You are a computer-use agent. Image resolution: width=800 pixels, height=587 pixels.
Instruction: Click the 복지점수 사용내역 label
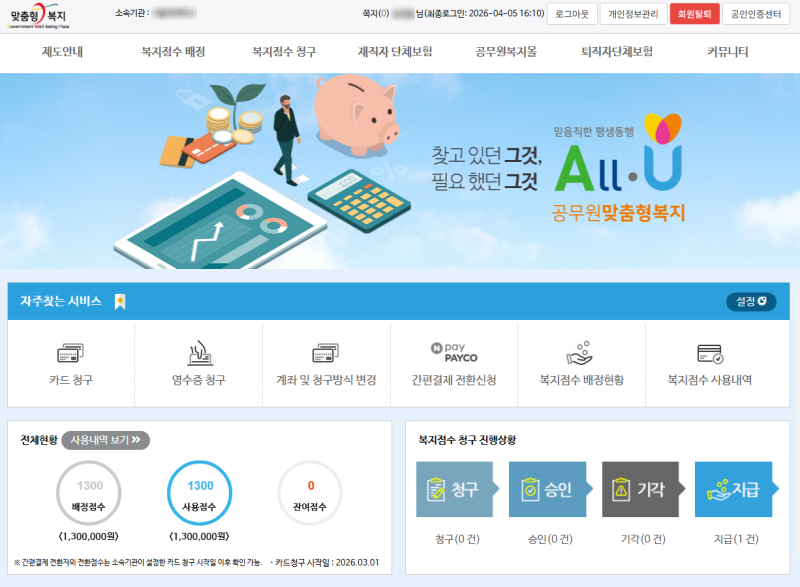coord(710,380)
